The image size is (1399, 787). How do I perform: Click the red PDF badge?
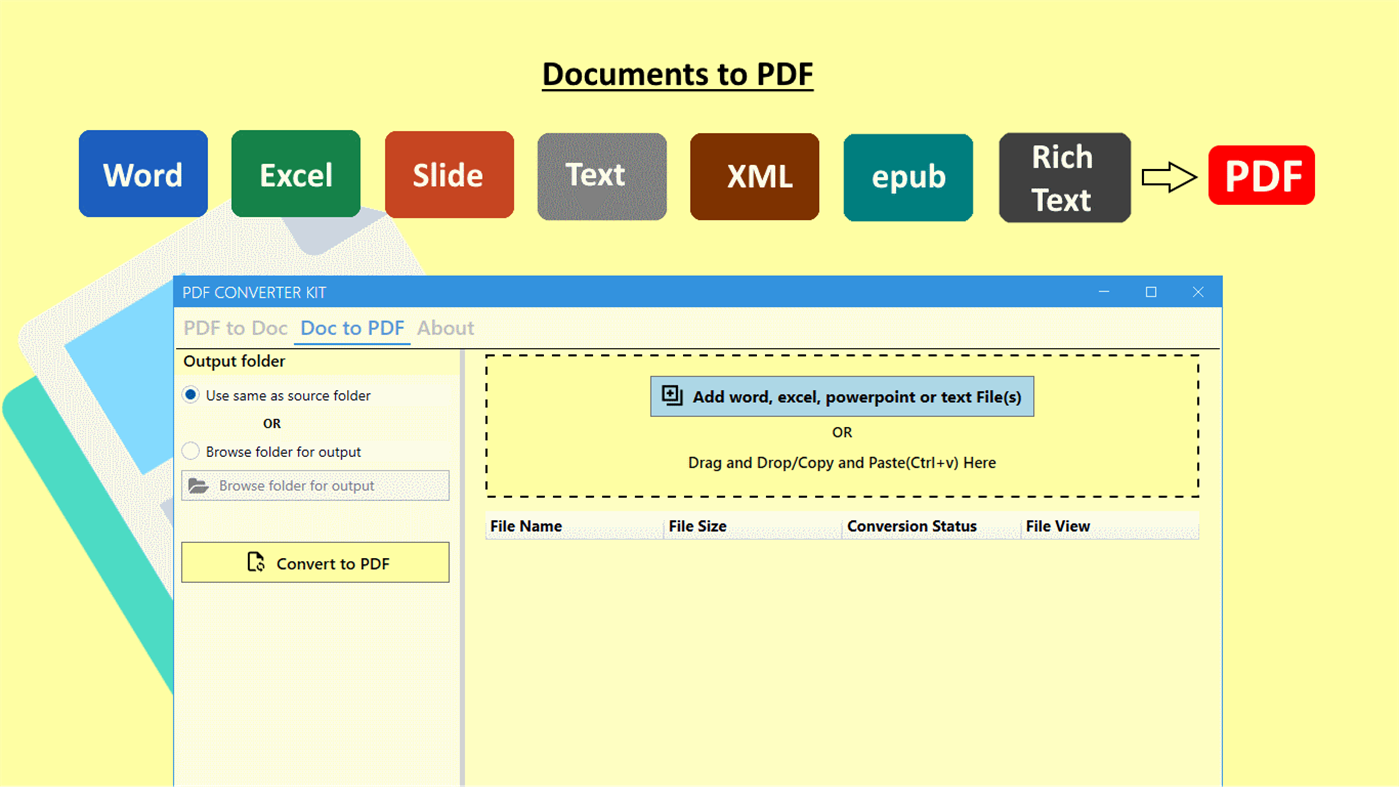coord(1261,174)
